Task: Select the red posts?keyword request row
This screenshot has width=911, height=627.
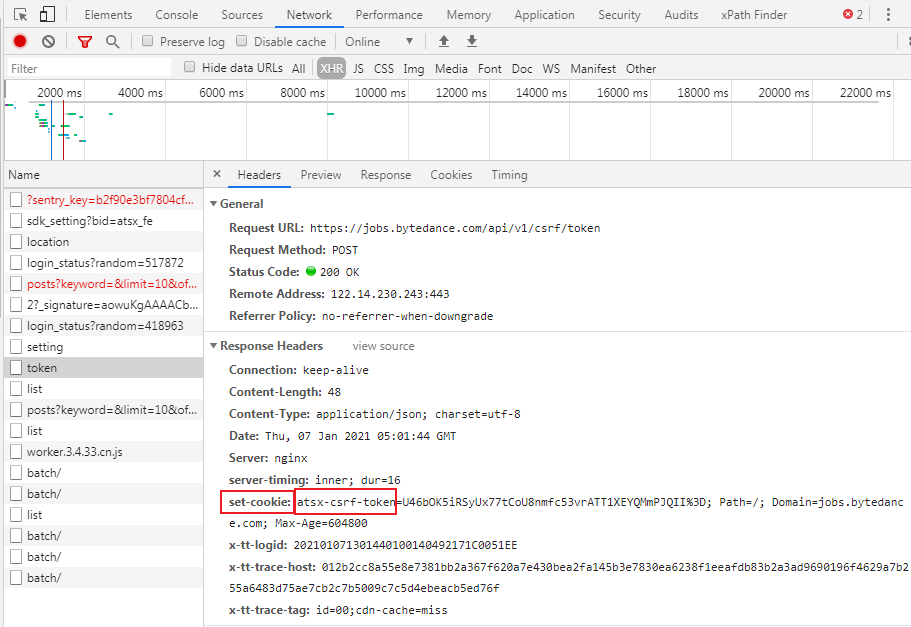Action: 104,284
